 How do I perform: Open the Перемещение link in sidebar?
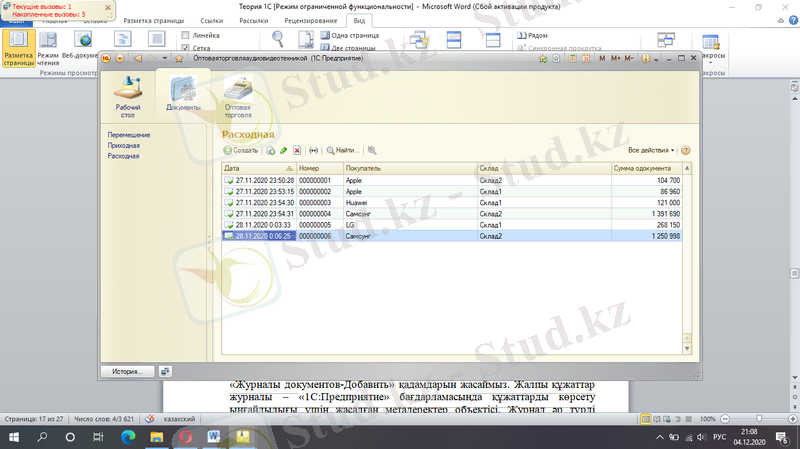129,135
